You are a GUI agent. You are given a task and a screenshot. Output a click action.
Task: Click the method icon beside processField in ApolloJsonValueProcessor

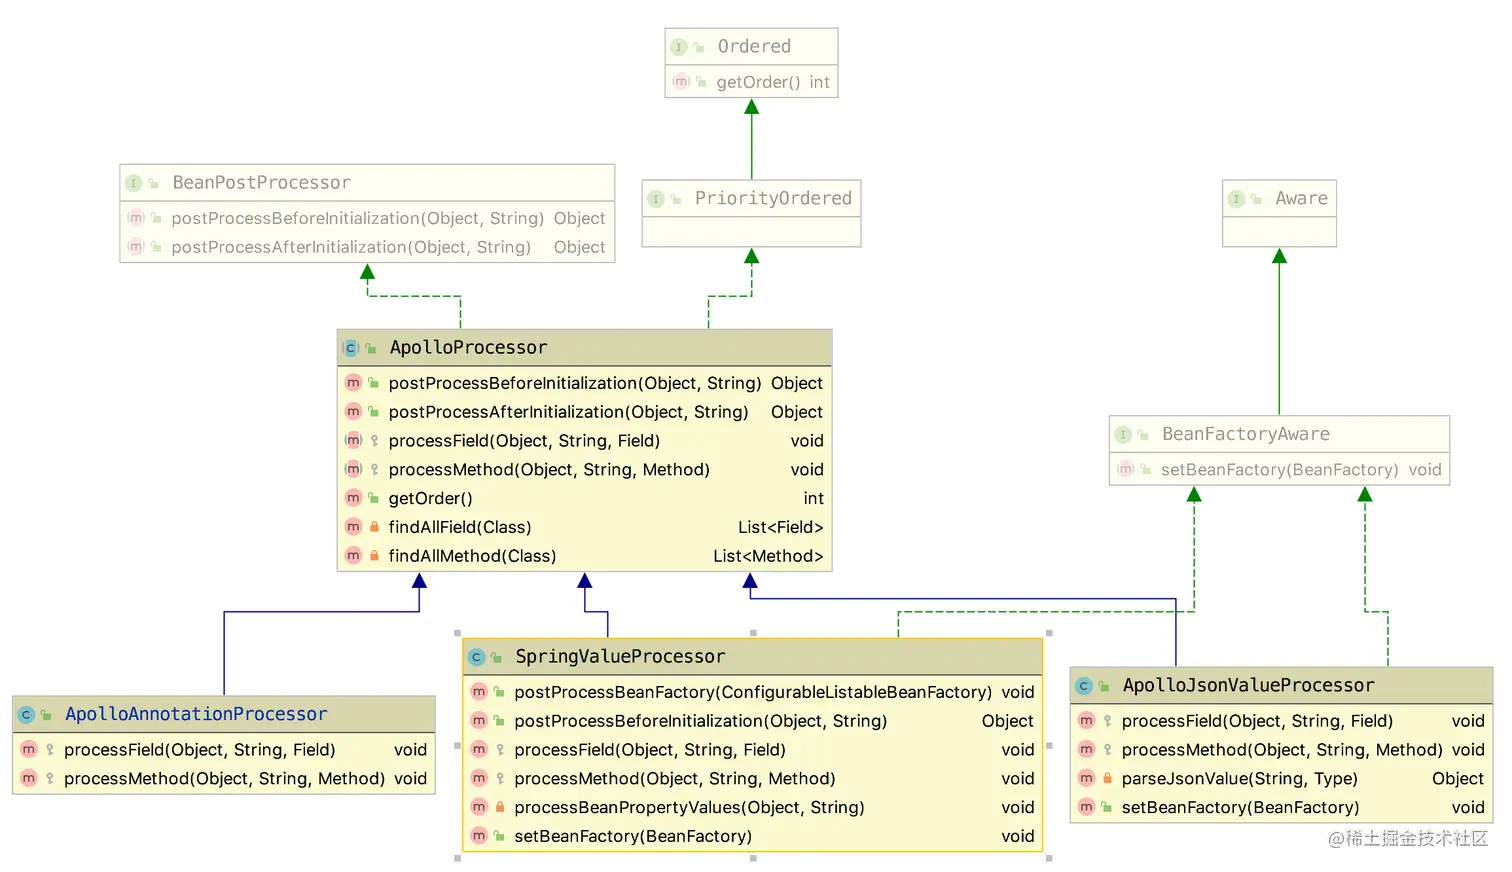[1086, 721]
